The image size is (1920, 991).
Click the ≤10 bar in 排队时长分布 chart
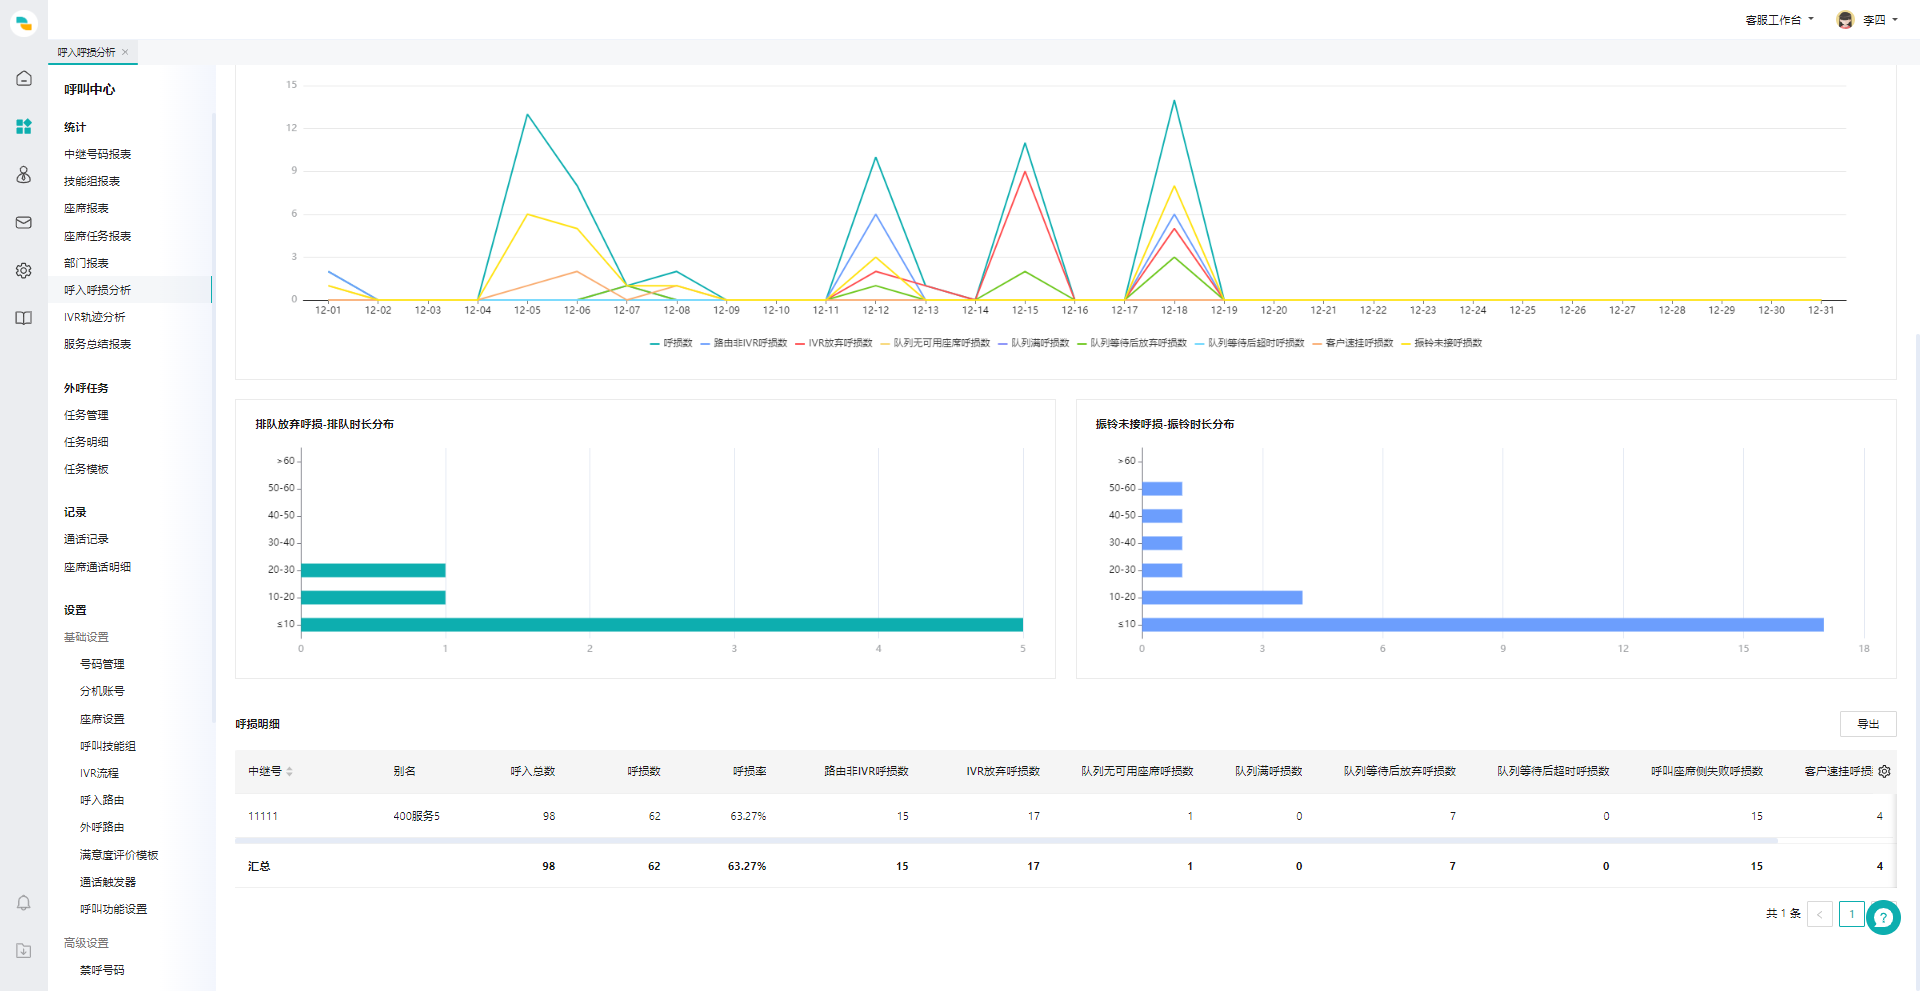coord(662,624)
